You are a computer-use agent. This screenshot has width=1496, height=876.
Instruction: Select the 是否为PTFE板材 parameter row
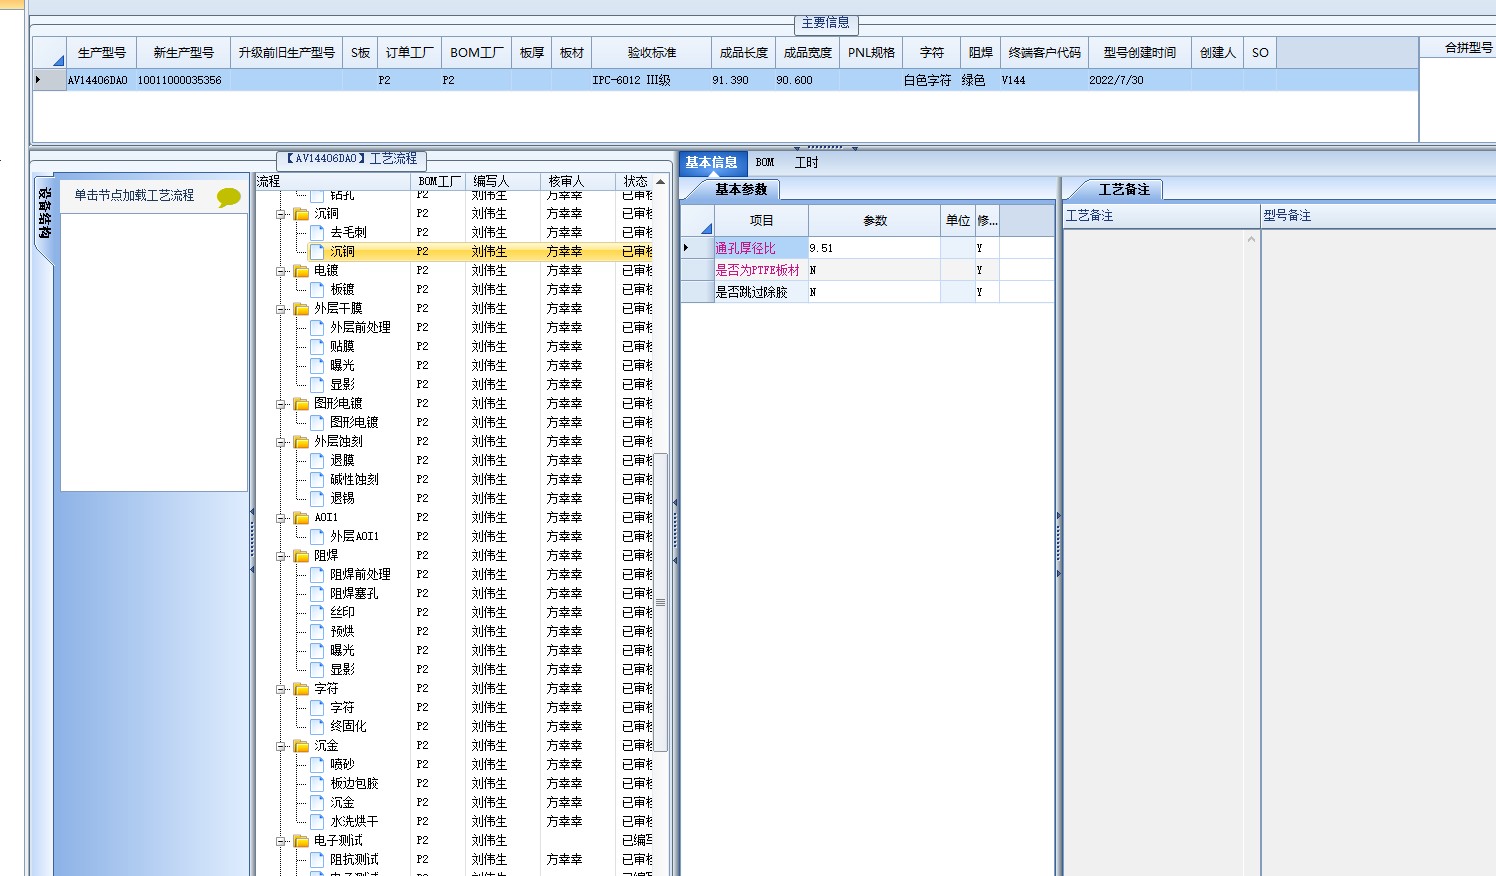click(x=867, y=270)
